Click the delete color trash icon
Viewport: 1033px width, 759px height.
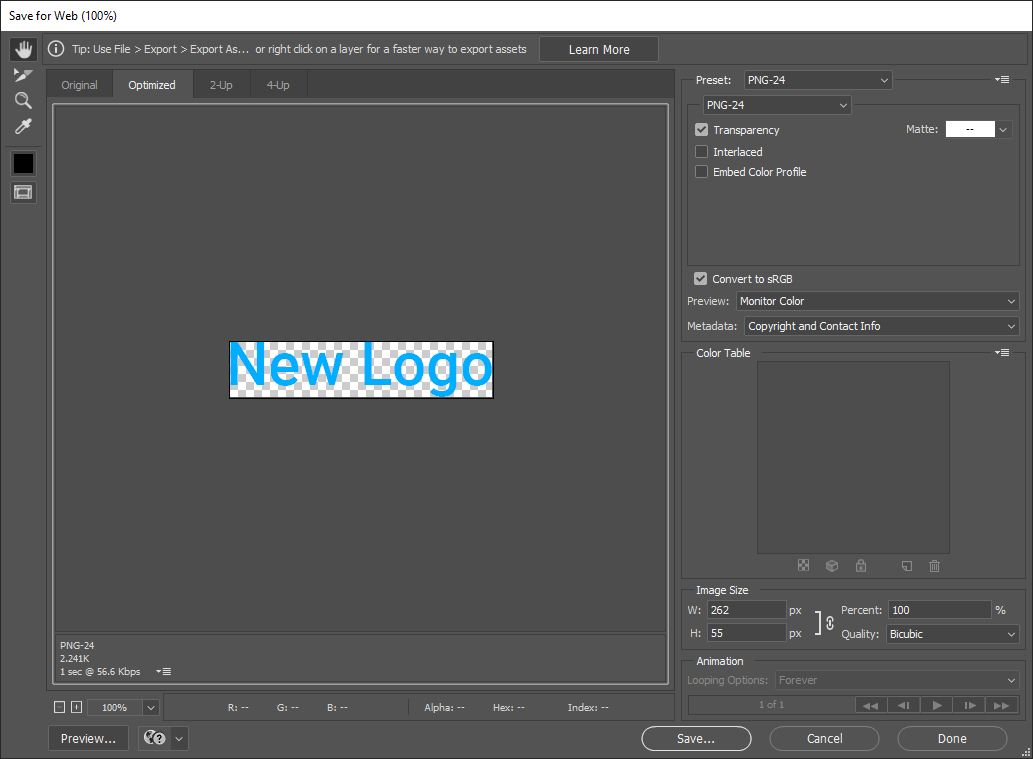pos(934,565)
